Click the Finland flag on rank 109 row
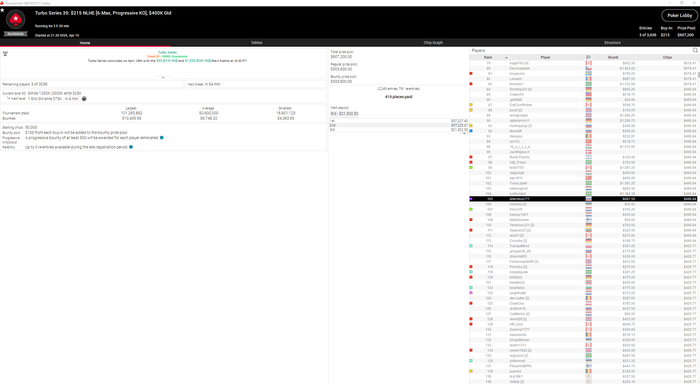The image size is (700, 384). [588, 220]
